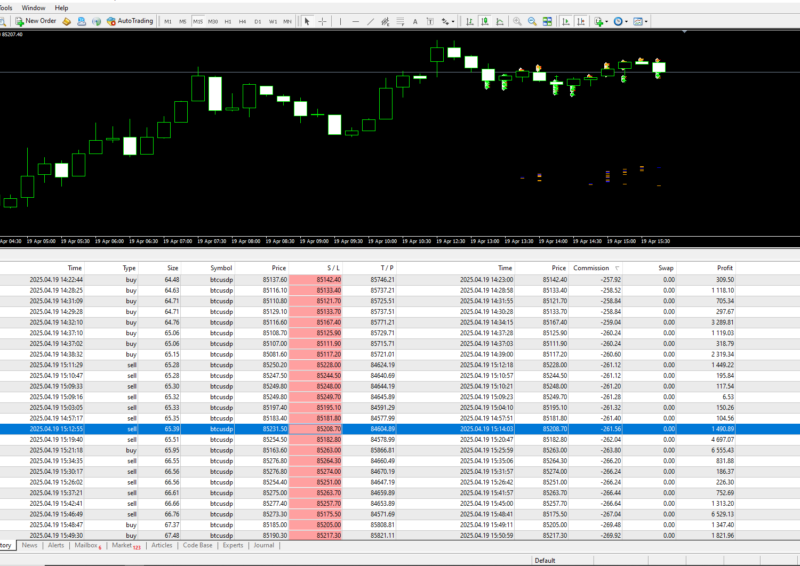Open the Window menu
800x566 pixels.
tap(33, 7)
